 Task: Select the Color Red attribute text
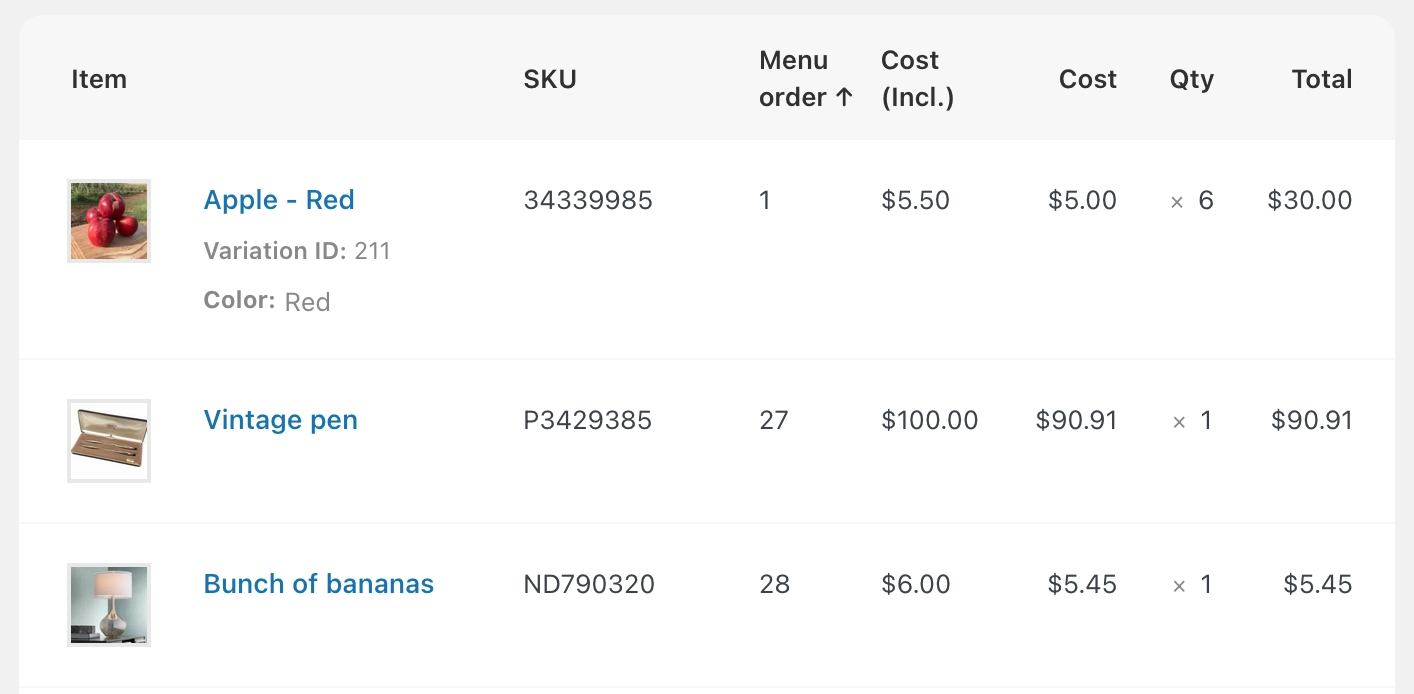point(308,302)
